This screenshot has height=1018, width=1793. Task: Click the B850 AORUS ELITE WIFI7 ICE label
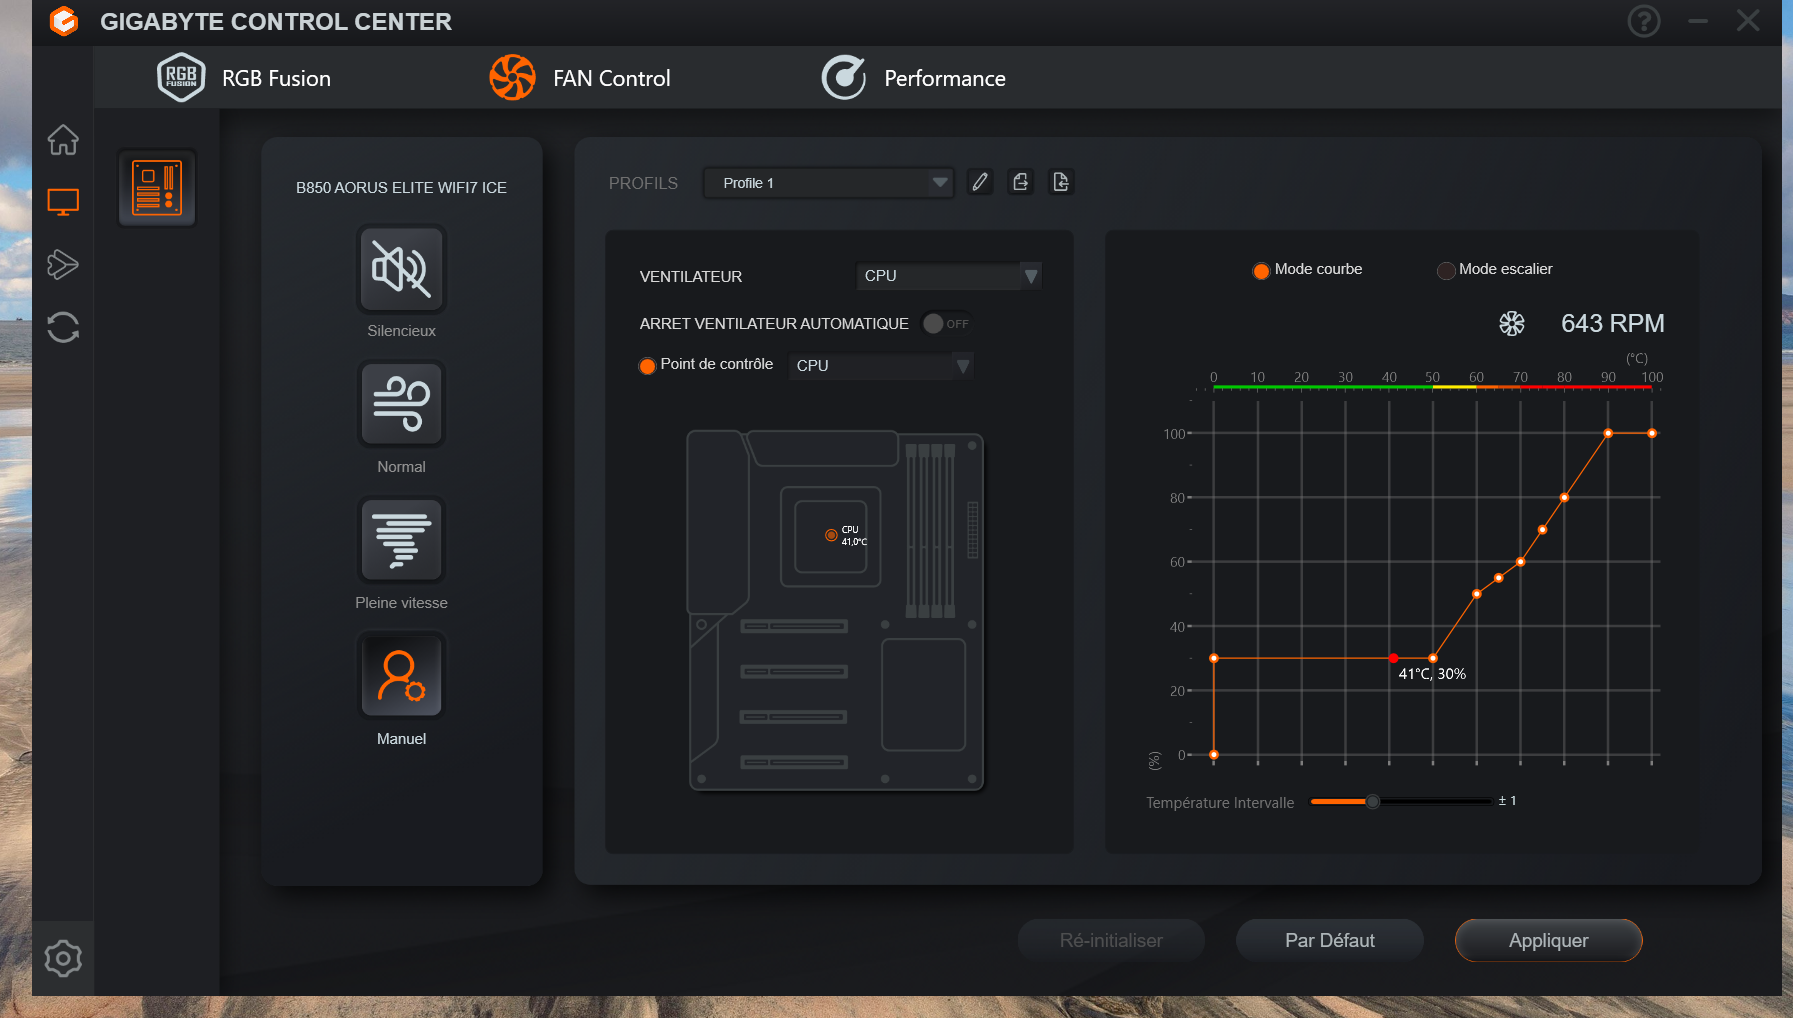(401, 188)
